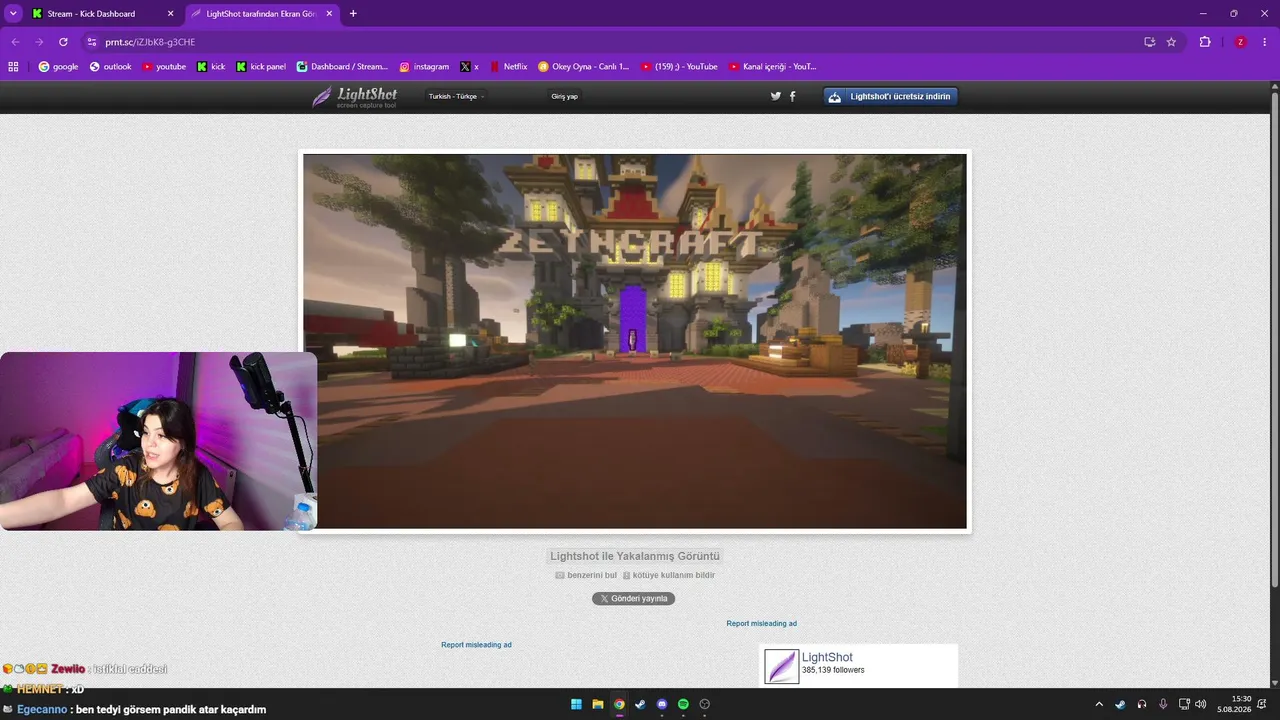Click the right-hand Report misleading ad link

point(762,624)
